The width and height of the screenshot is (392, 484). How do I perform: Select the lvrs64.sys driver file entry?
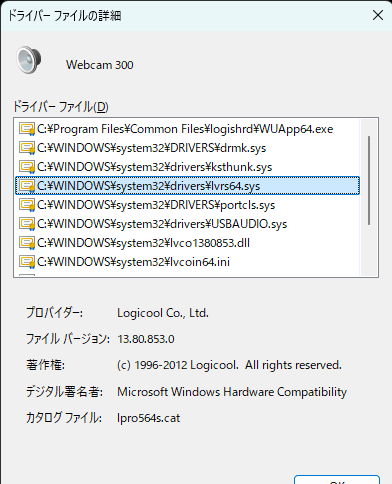pos(187,186)
